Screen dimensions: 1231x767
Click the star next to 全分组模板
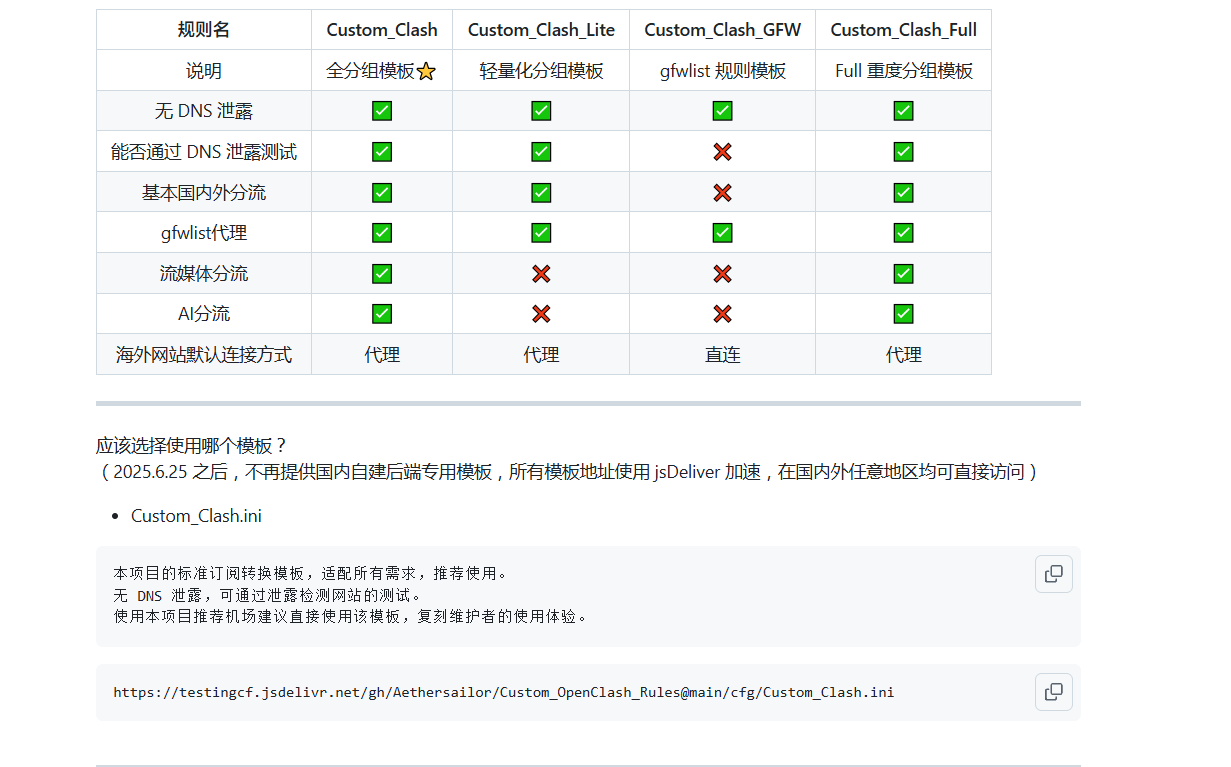point(426,71)
